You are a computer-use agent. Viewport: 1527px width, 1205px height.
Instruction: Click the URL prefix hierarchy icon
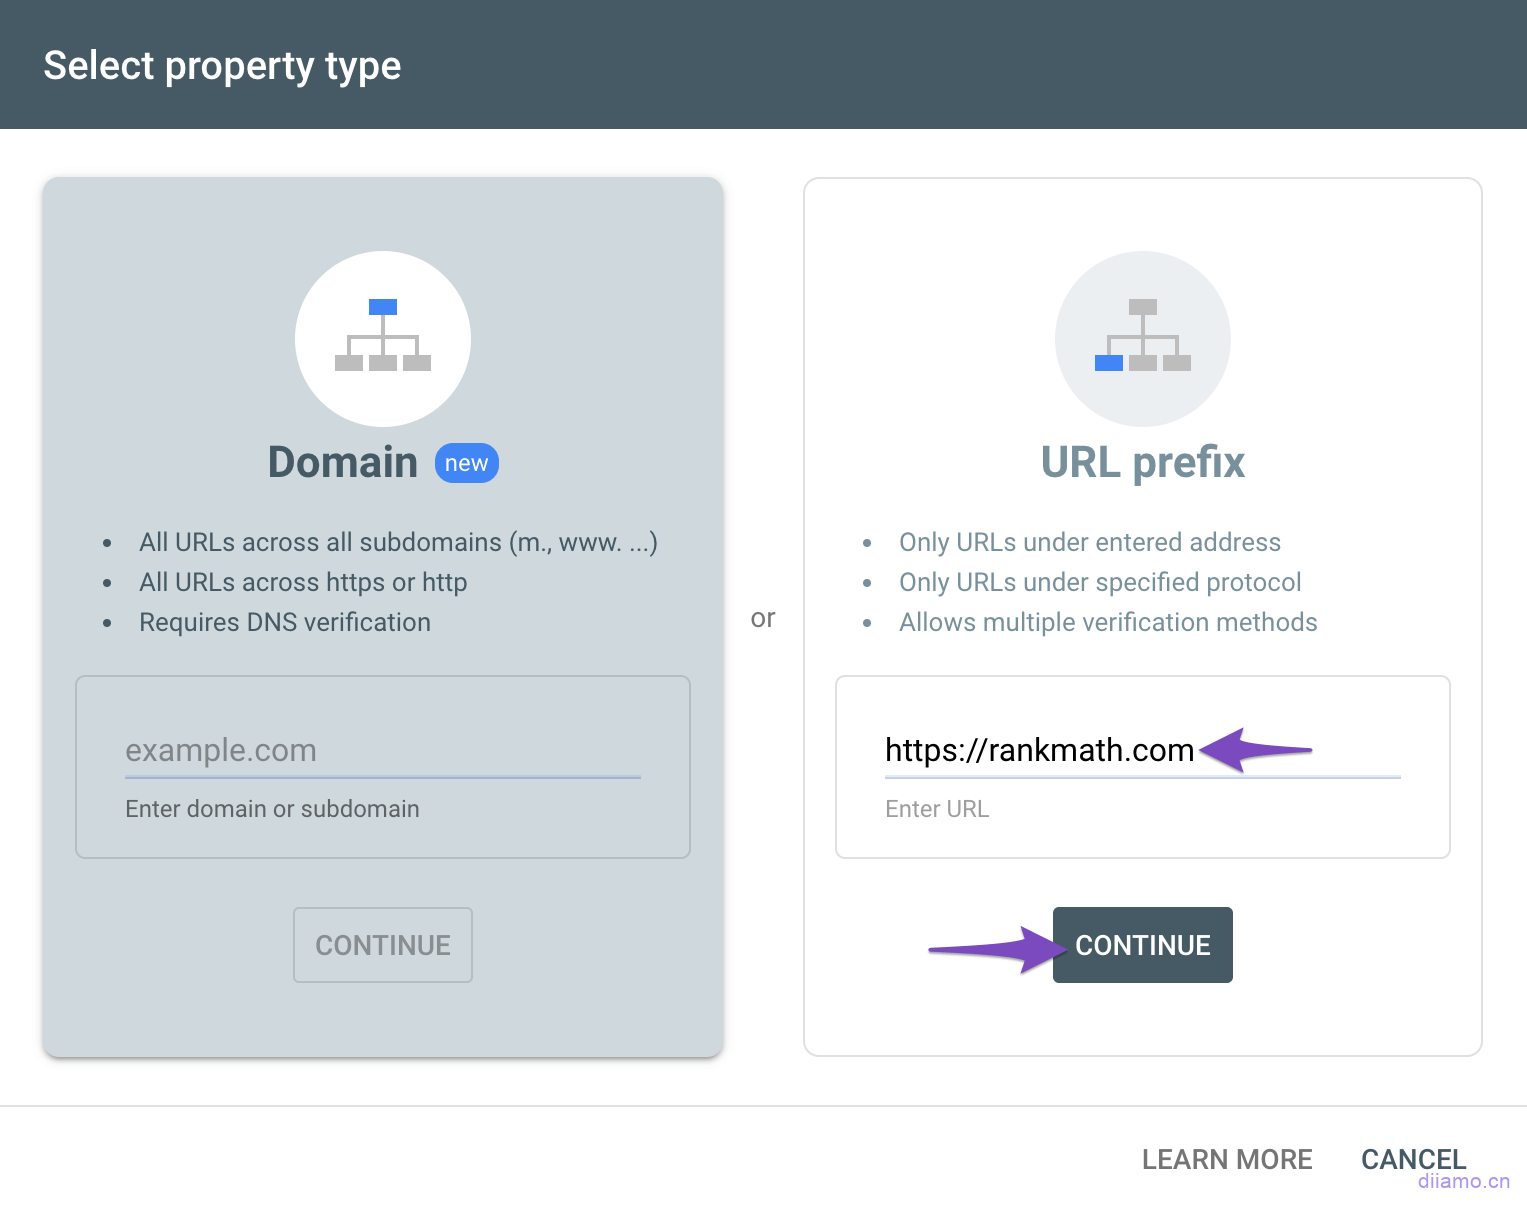click(1143, 339)
